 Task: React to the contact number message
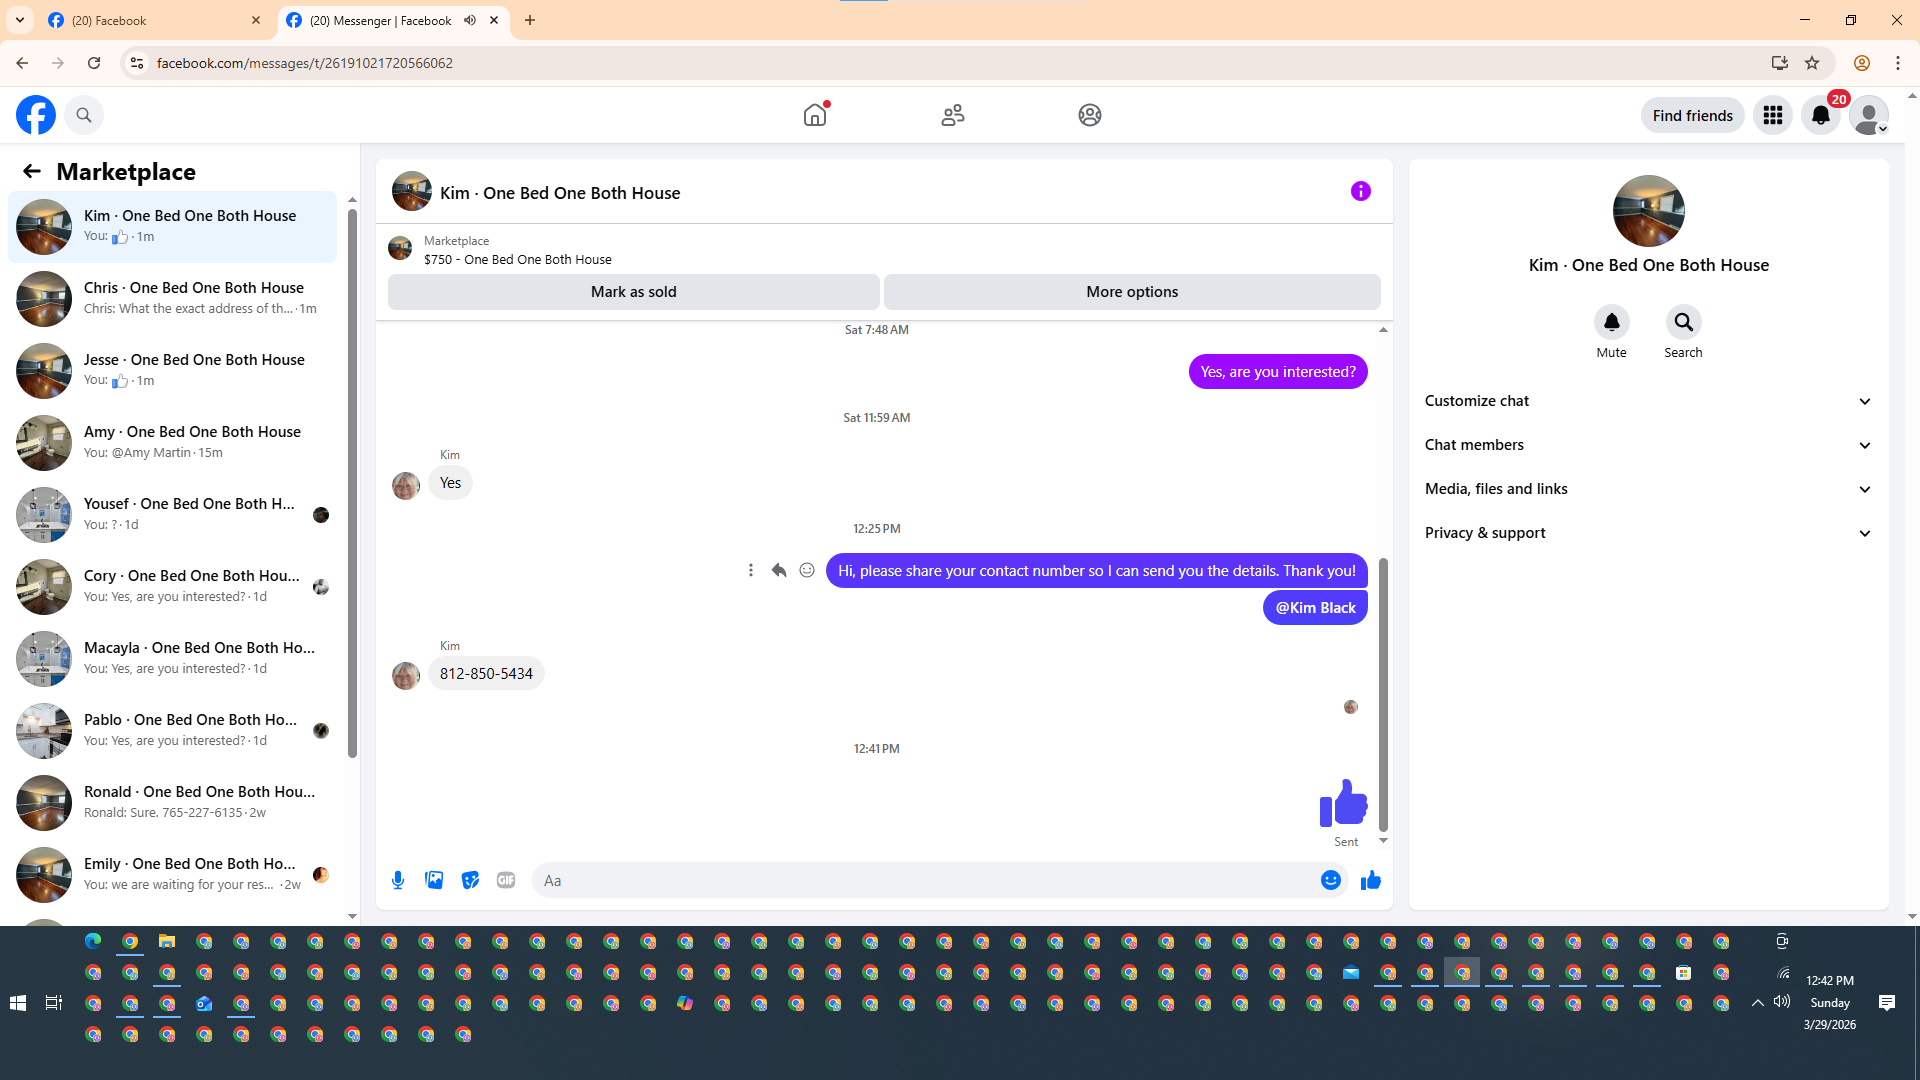(807, 570)
